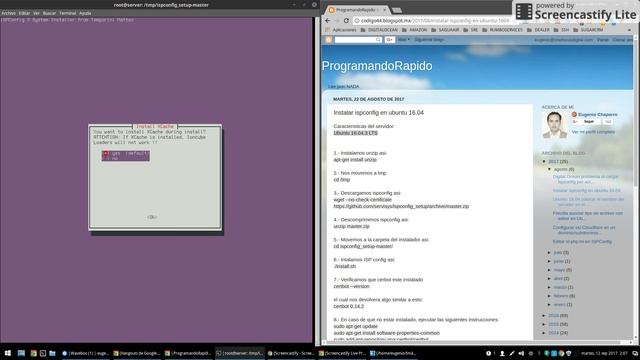Expand the 2014 archive year
Viewport: 640px width, 360px height.
tap(544, 333)
